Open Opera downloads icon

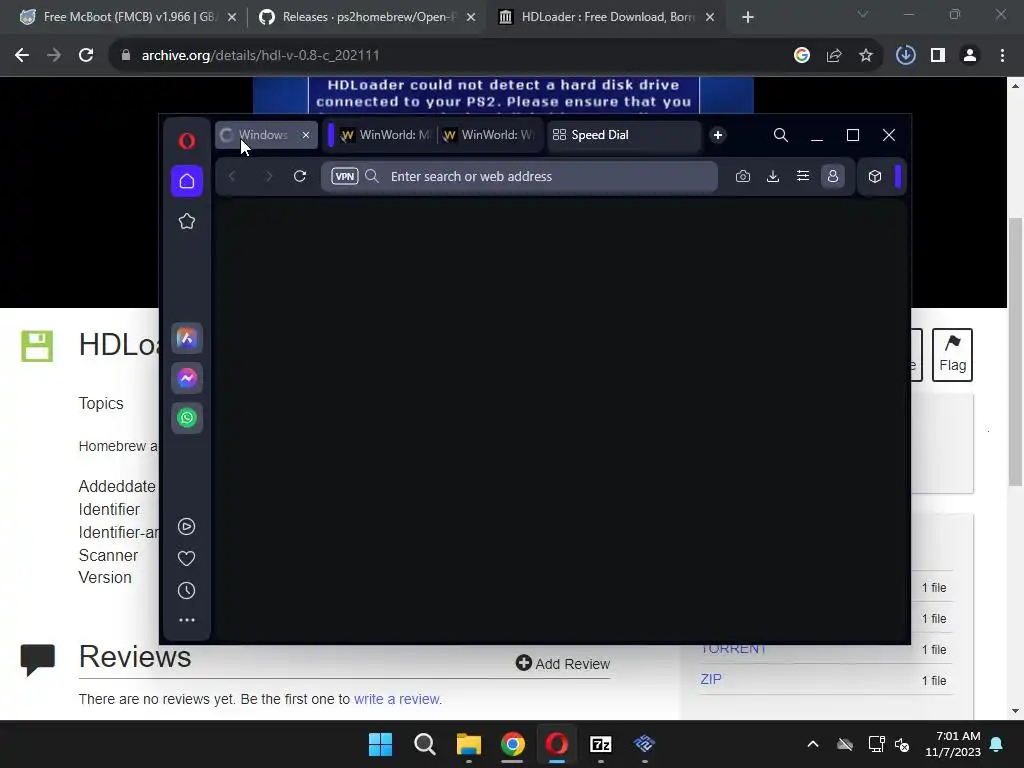click(x=773, y=176)
